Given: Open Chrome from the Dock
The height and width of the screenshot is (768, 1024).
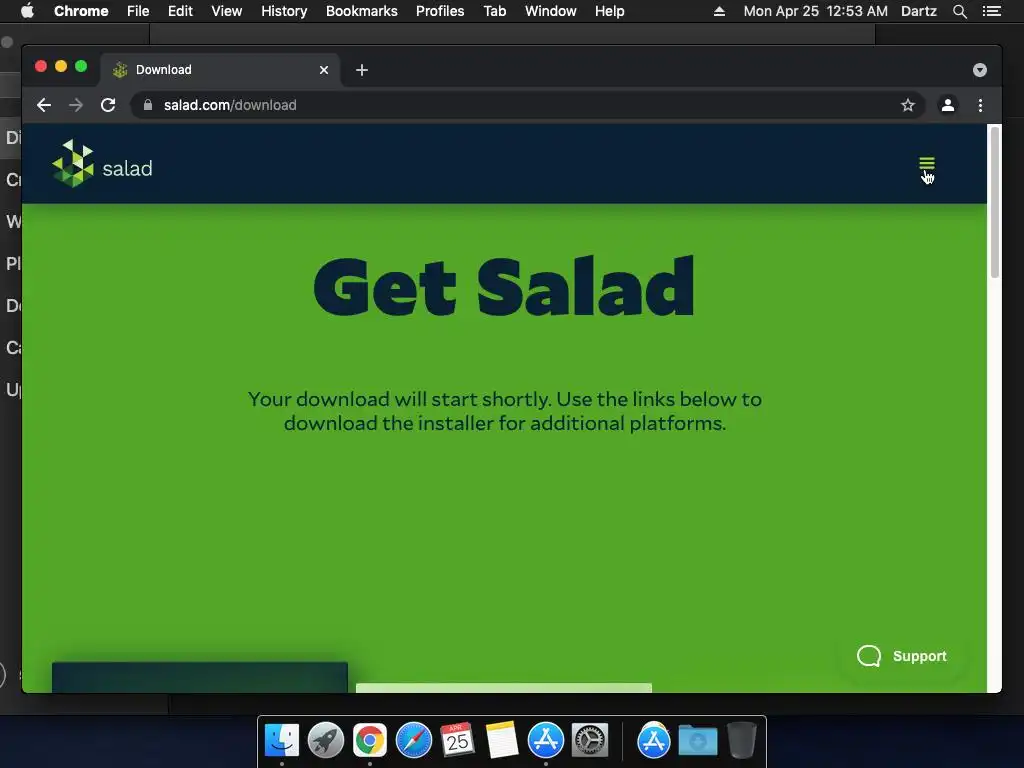Looking at the screenshot, I should pos(370,740).
